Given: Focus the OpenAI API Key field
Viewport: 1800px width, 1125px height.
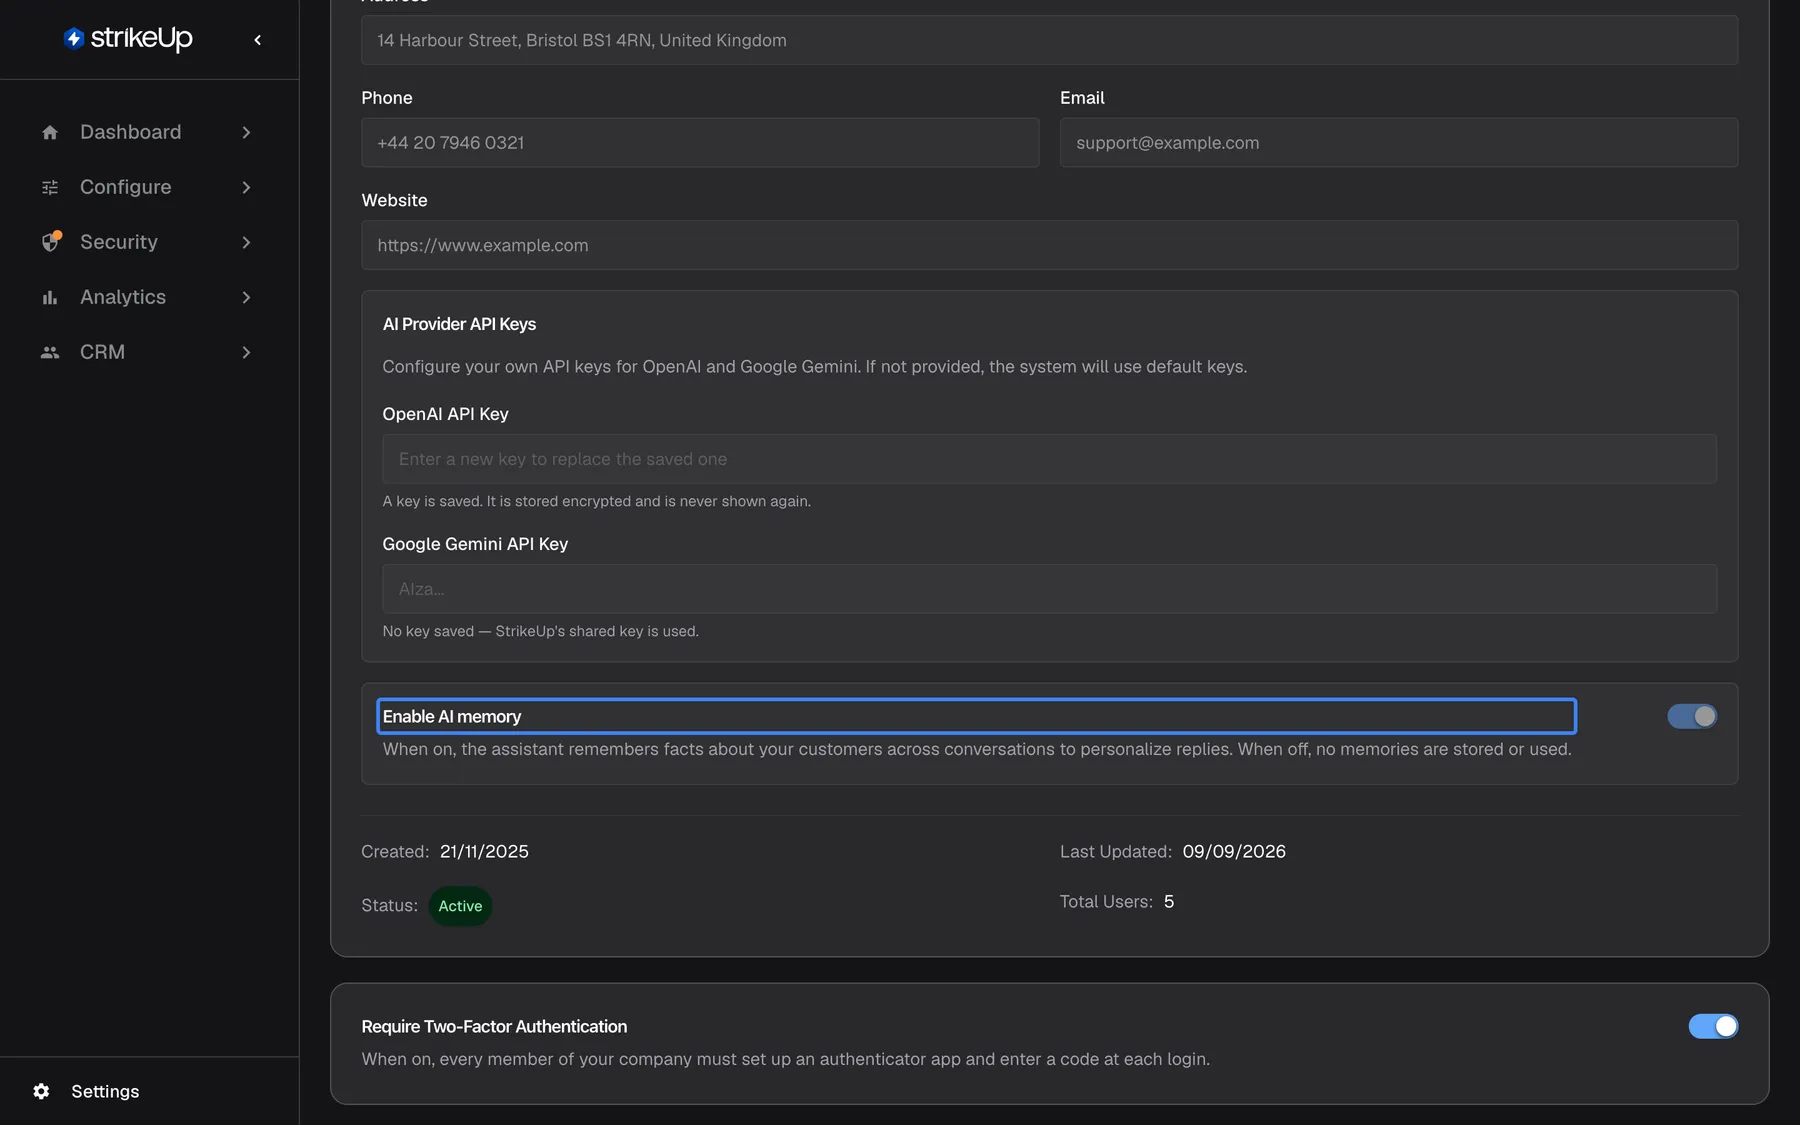Looking at the screenshot, I should [x=1049, y=459].
